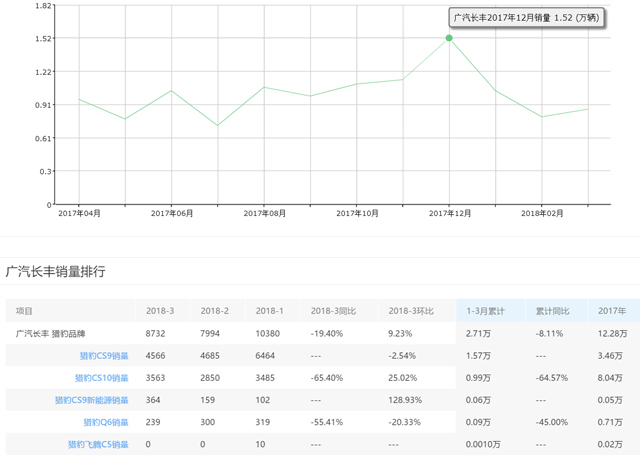The height and width of the screenshot is (455, 640).
Task: Open the 猎豹CS10销量 link
Action: click(x=102, y=378)
